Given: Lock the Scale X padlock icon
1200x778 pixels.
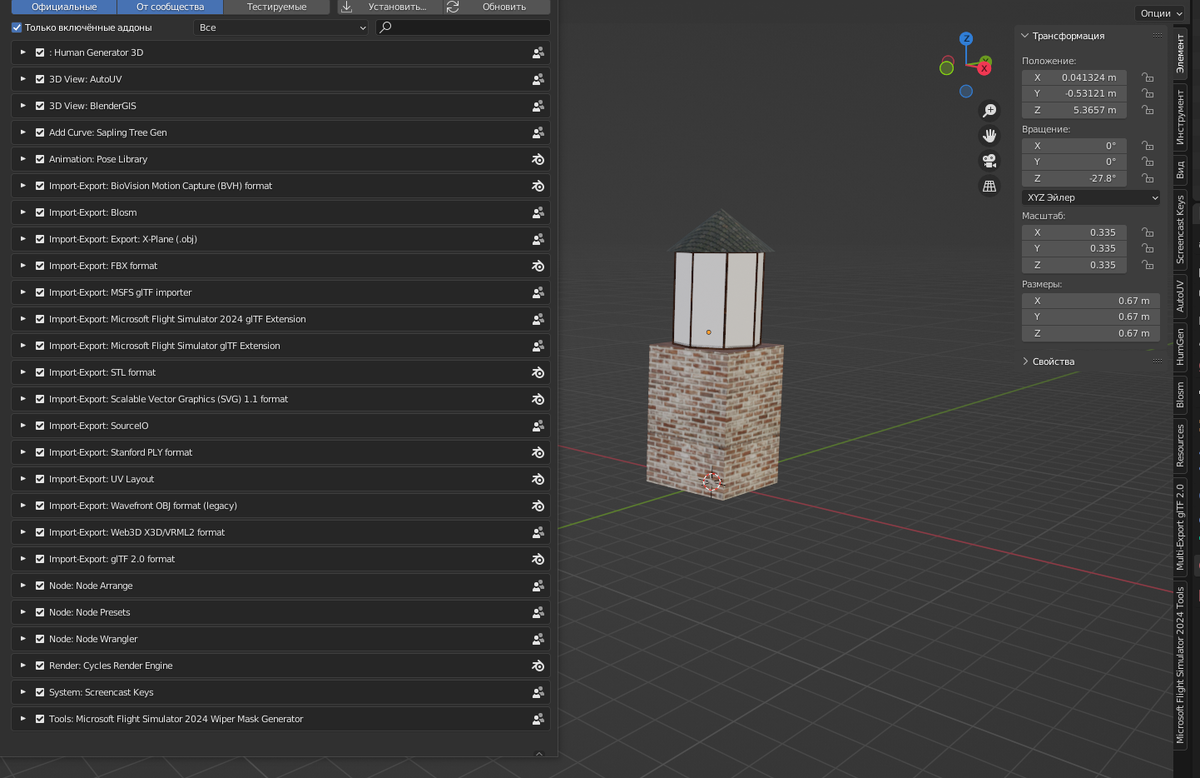Looking at the screenshot, I should [x=1148, y=233].
